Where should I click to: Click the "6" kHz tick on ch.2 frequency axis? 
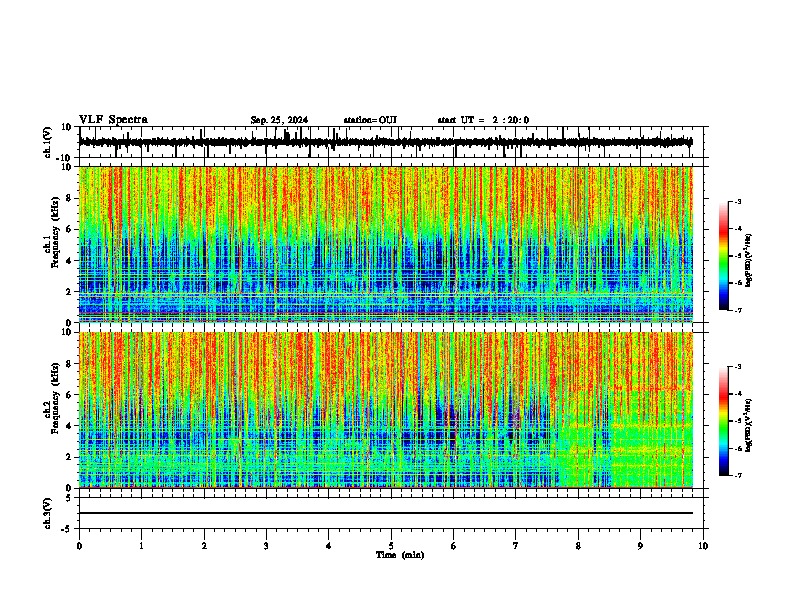point(69,394)
